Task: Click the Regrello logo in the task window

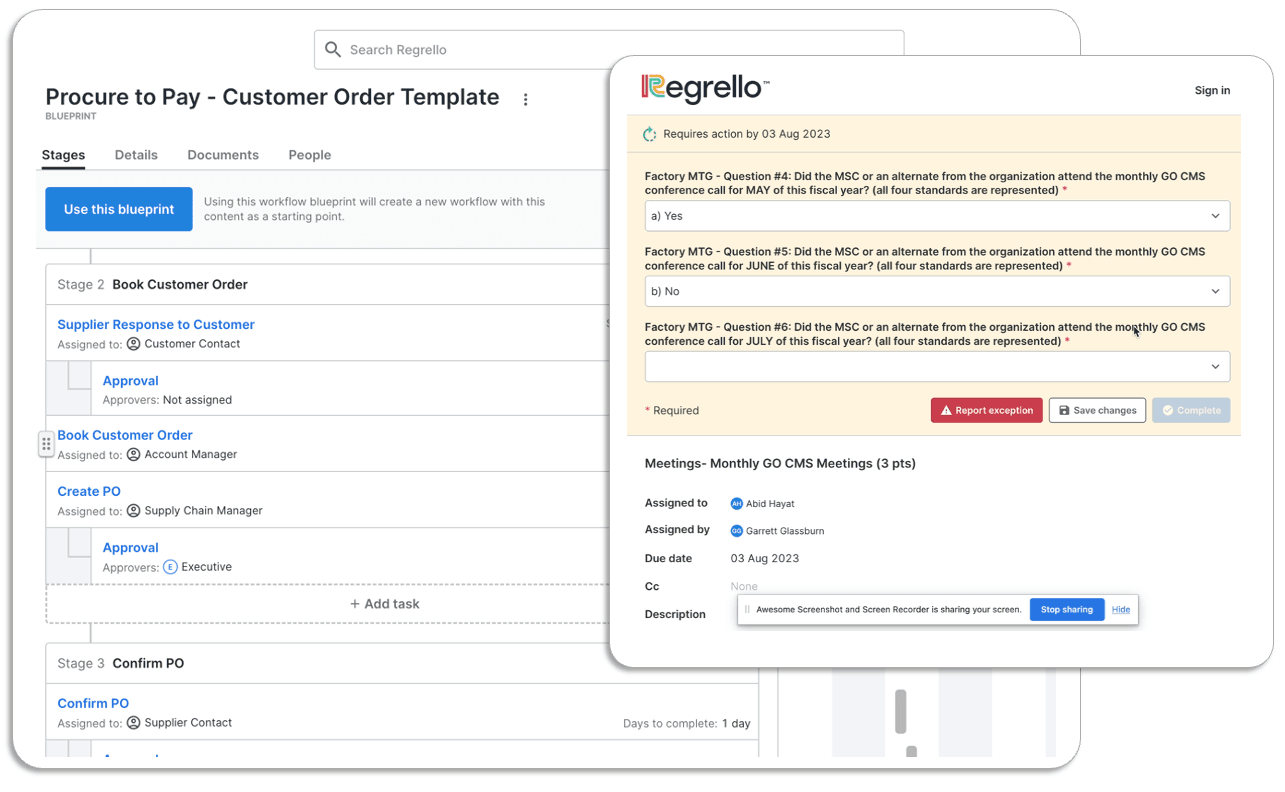Action: click(705, 88)
